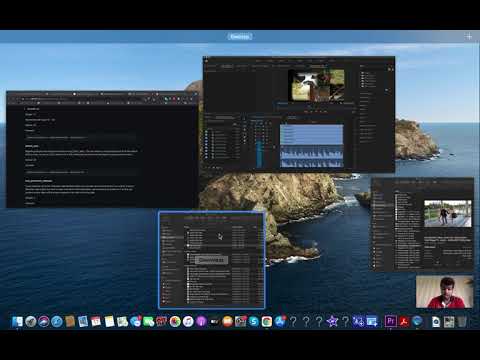Open orange Books icon in Dock
480x360 pixels.
227,322
